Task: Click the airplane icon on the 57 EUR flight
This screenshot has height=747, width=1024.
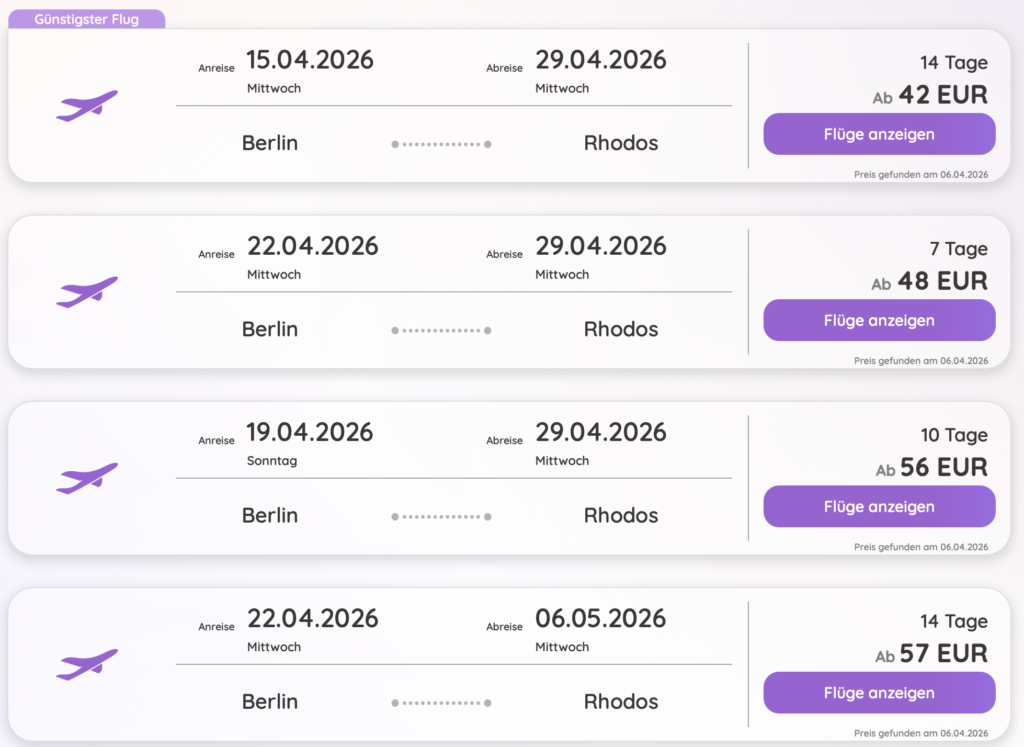Action: coord(87,664)
